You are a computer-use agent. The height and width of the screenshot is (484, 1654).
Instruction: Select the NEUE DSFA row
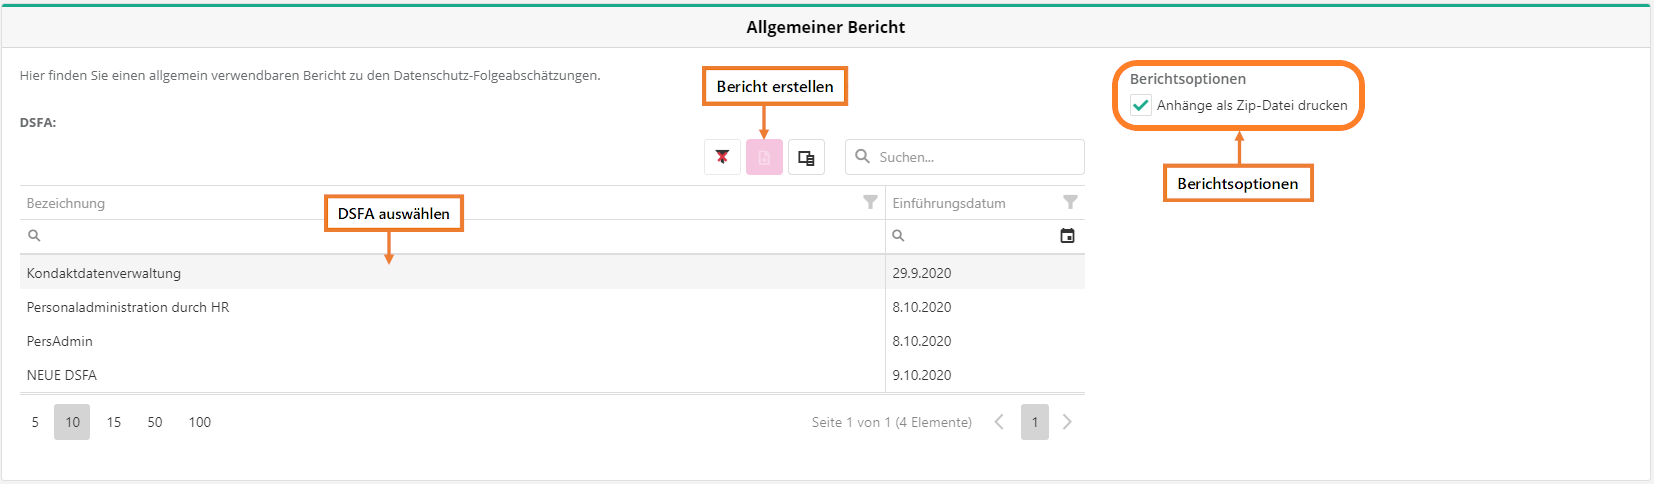[62, 375]
